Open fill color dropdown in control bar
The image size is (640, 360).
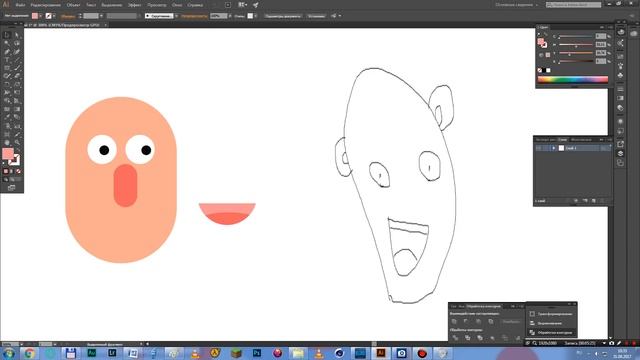(40, 16)
